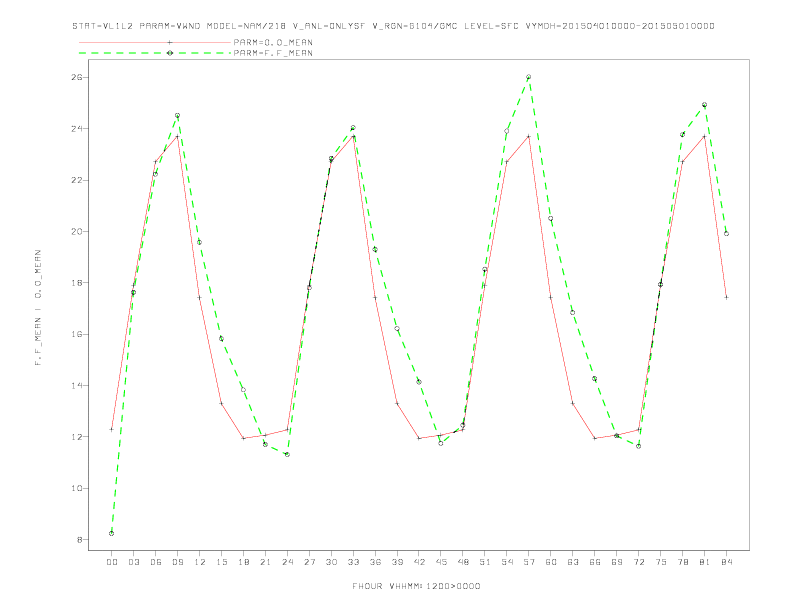This screenshot has height=612, width=792.
Task: Click the green circle marker at hour 09
Action: click(x=177, y=116)
